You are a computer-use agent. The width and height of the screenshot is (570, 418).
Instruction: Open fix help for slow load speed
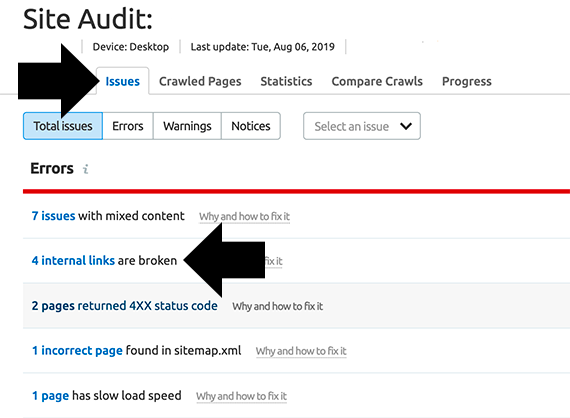tap(241, 396)
